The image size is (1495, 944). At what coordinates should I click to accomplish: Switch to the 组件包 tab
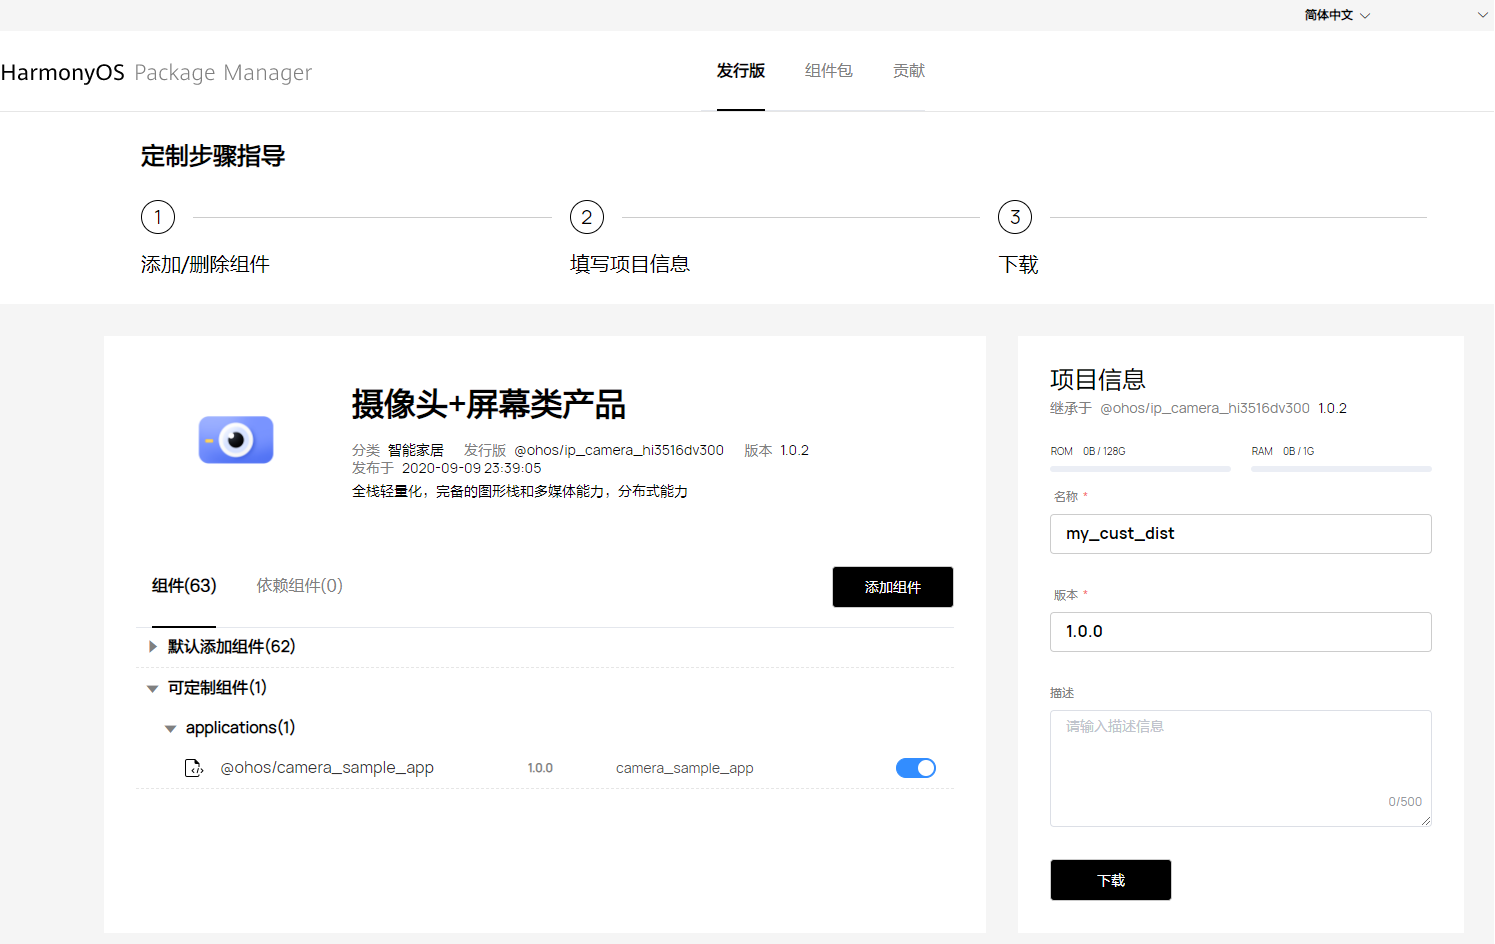tap(829, 71)
